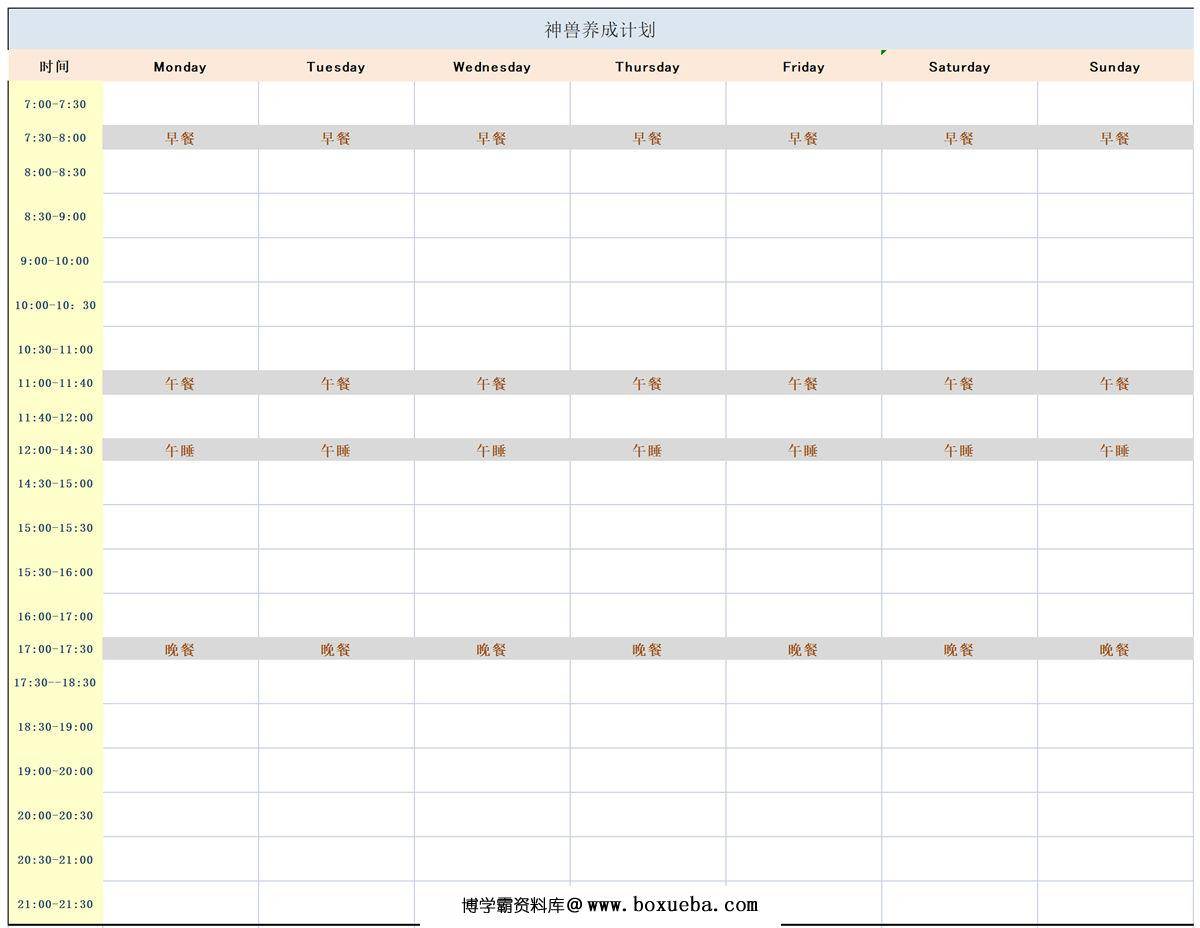Click the 9:00-10:00 time cell
This screenshot has width=1200, height=928.
[56, 260]
